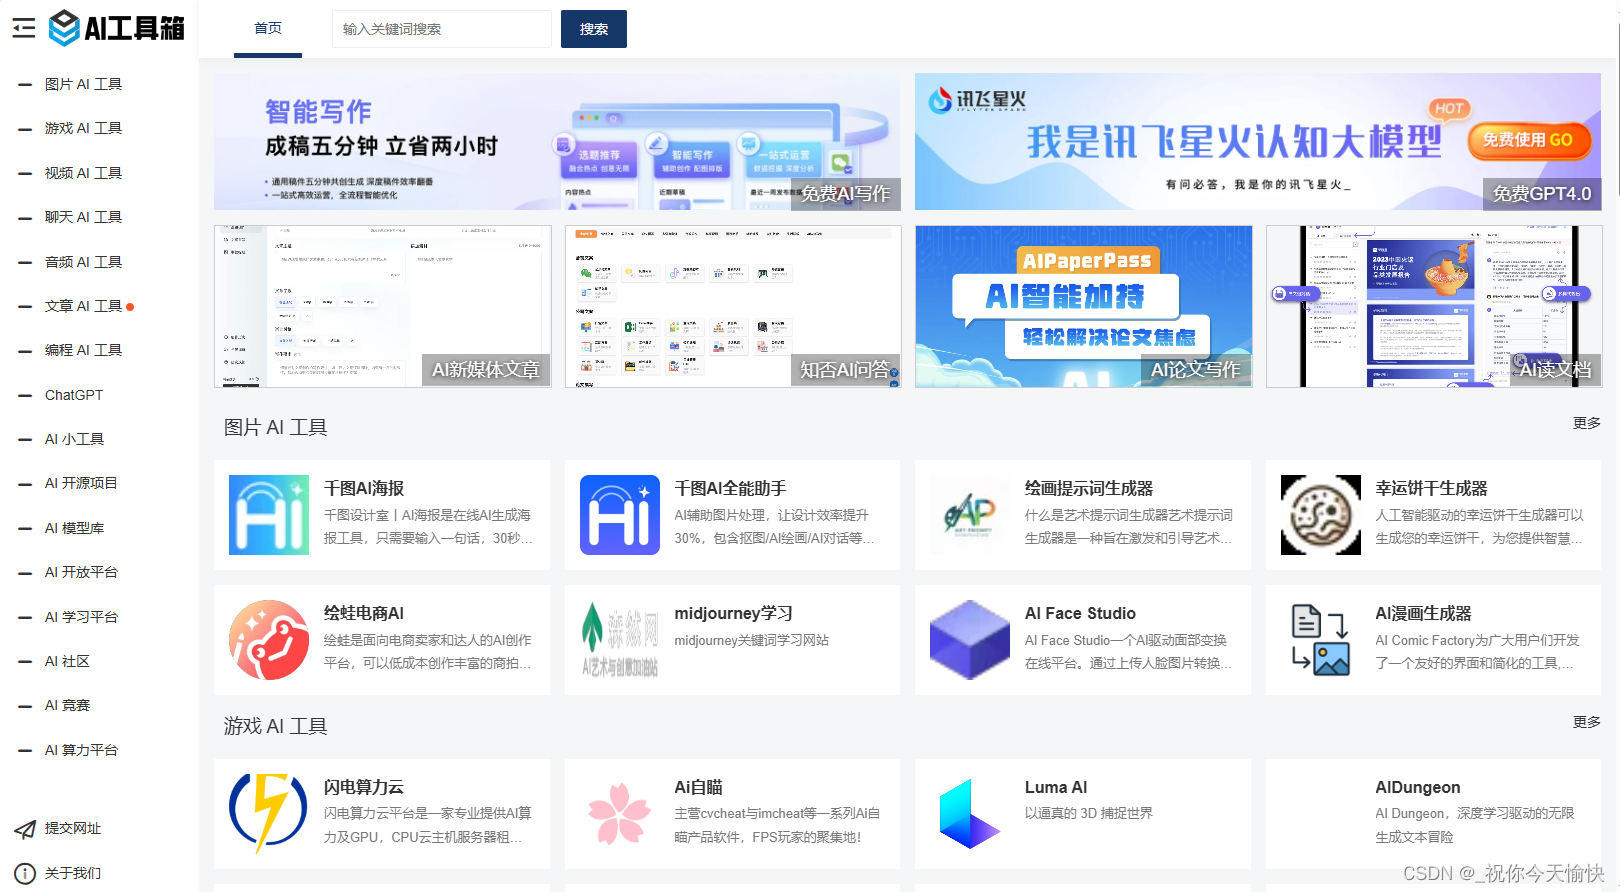Image resolution: width=1620 pixels, height=892 pixels.
Task: Click the midjourney学习 site icon
Action: point(620,640)
